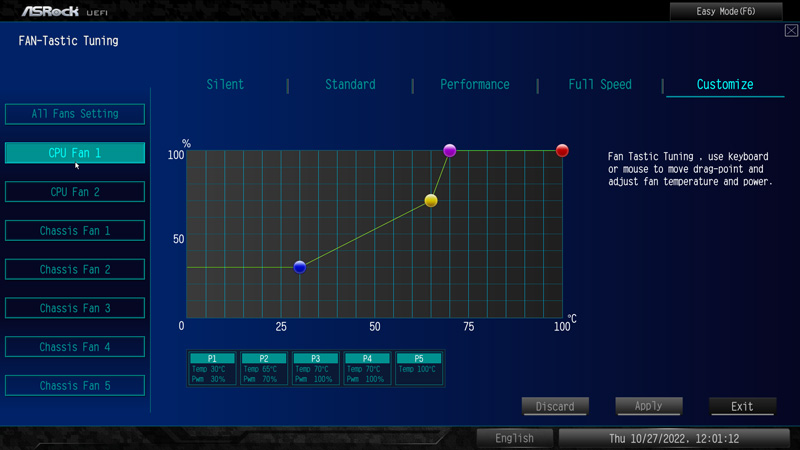Select Chassis Fan 3
The height and width of the screenshot is (450, 800).
click(x=75, y=309)
